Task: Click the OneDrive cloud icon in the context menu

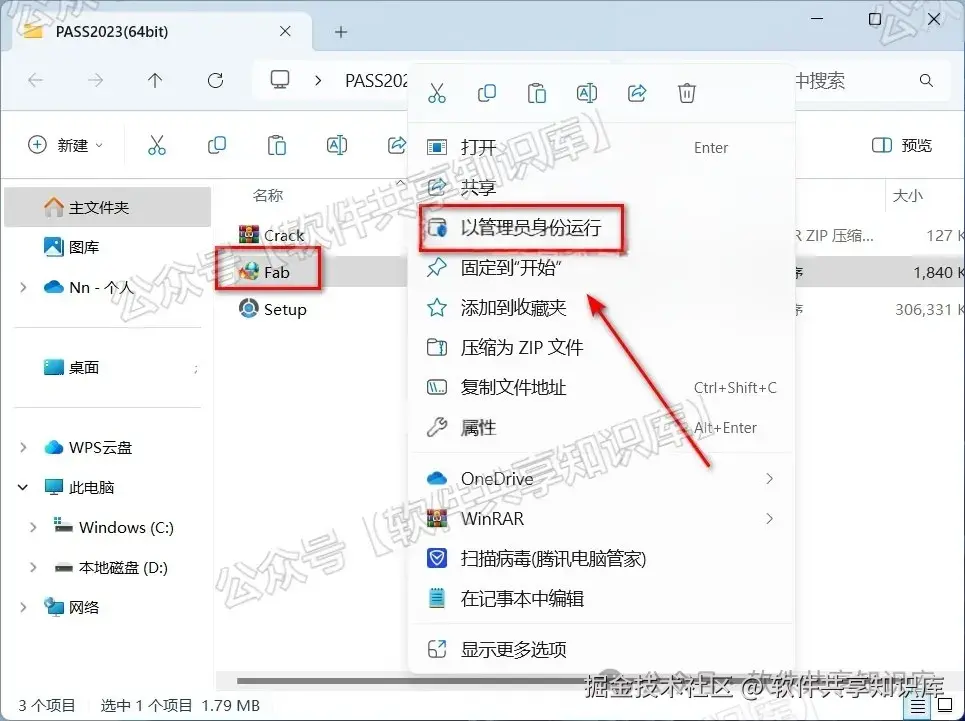Action: pyautogui.click(x=436, y=478)
